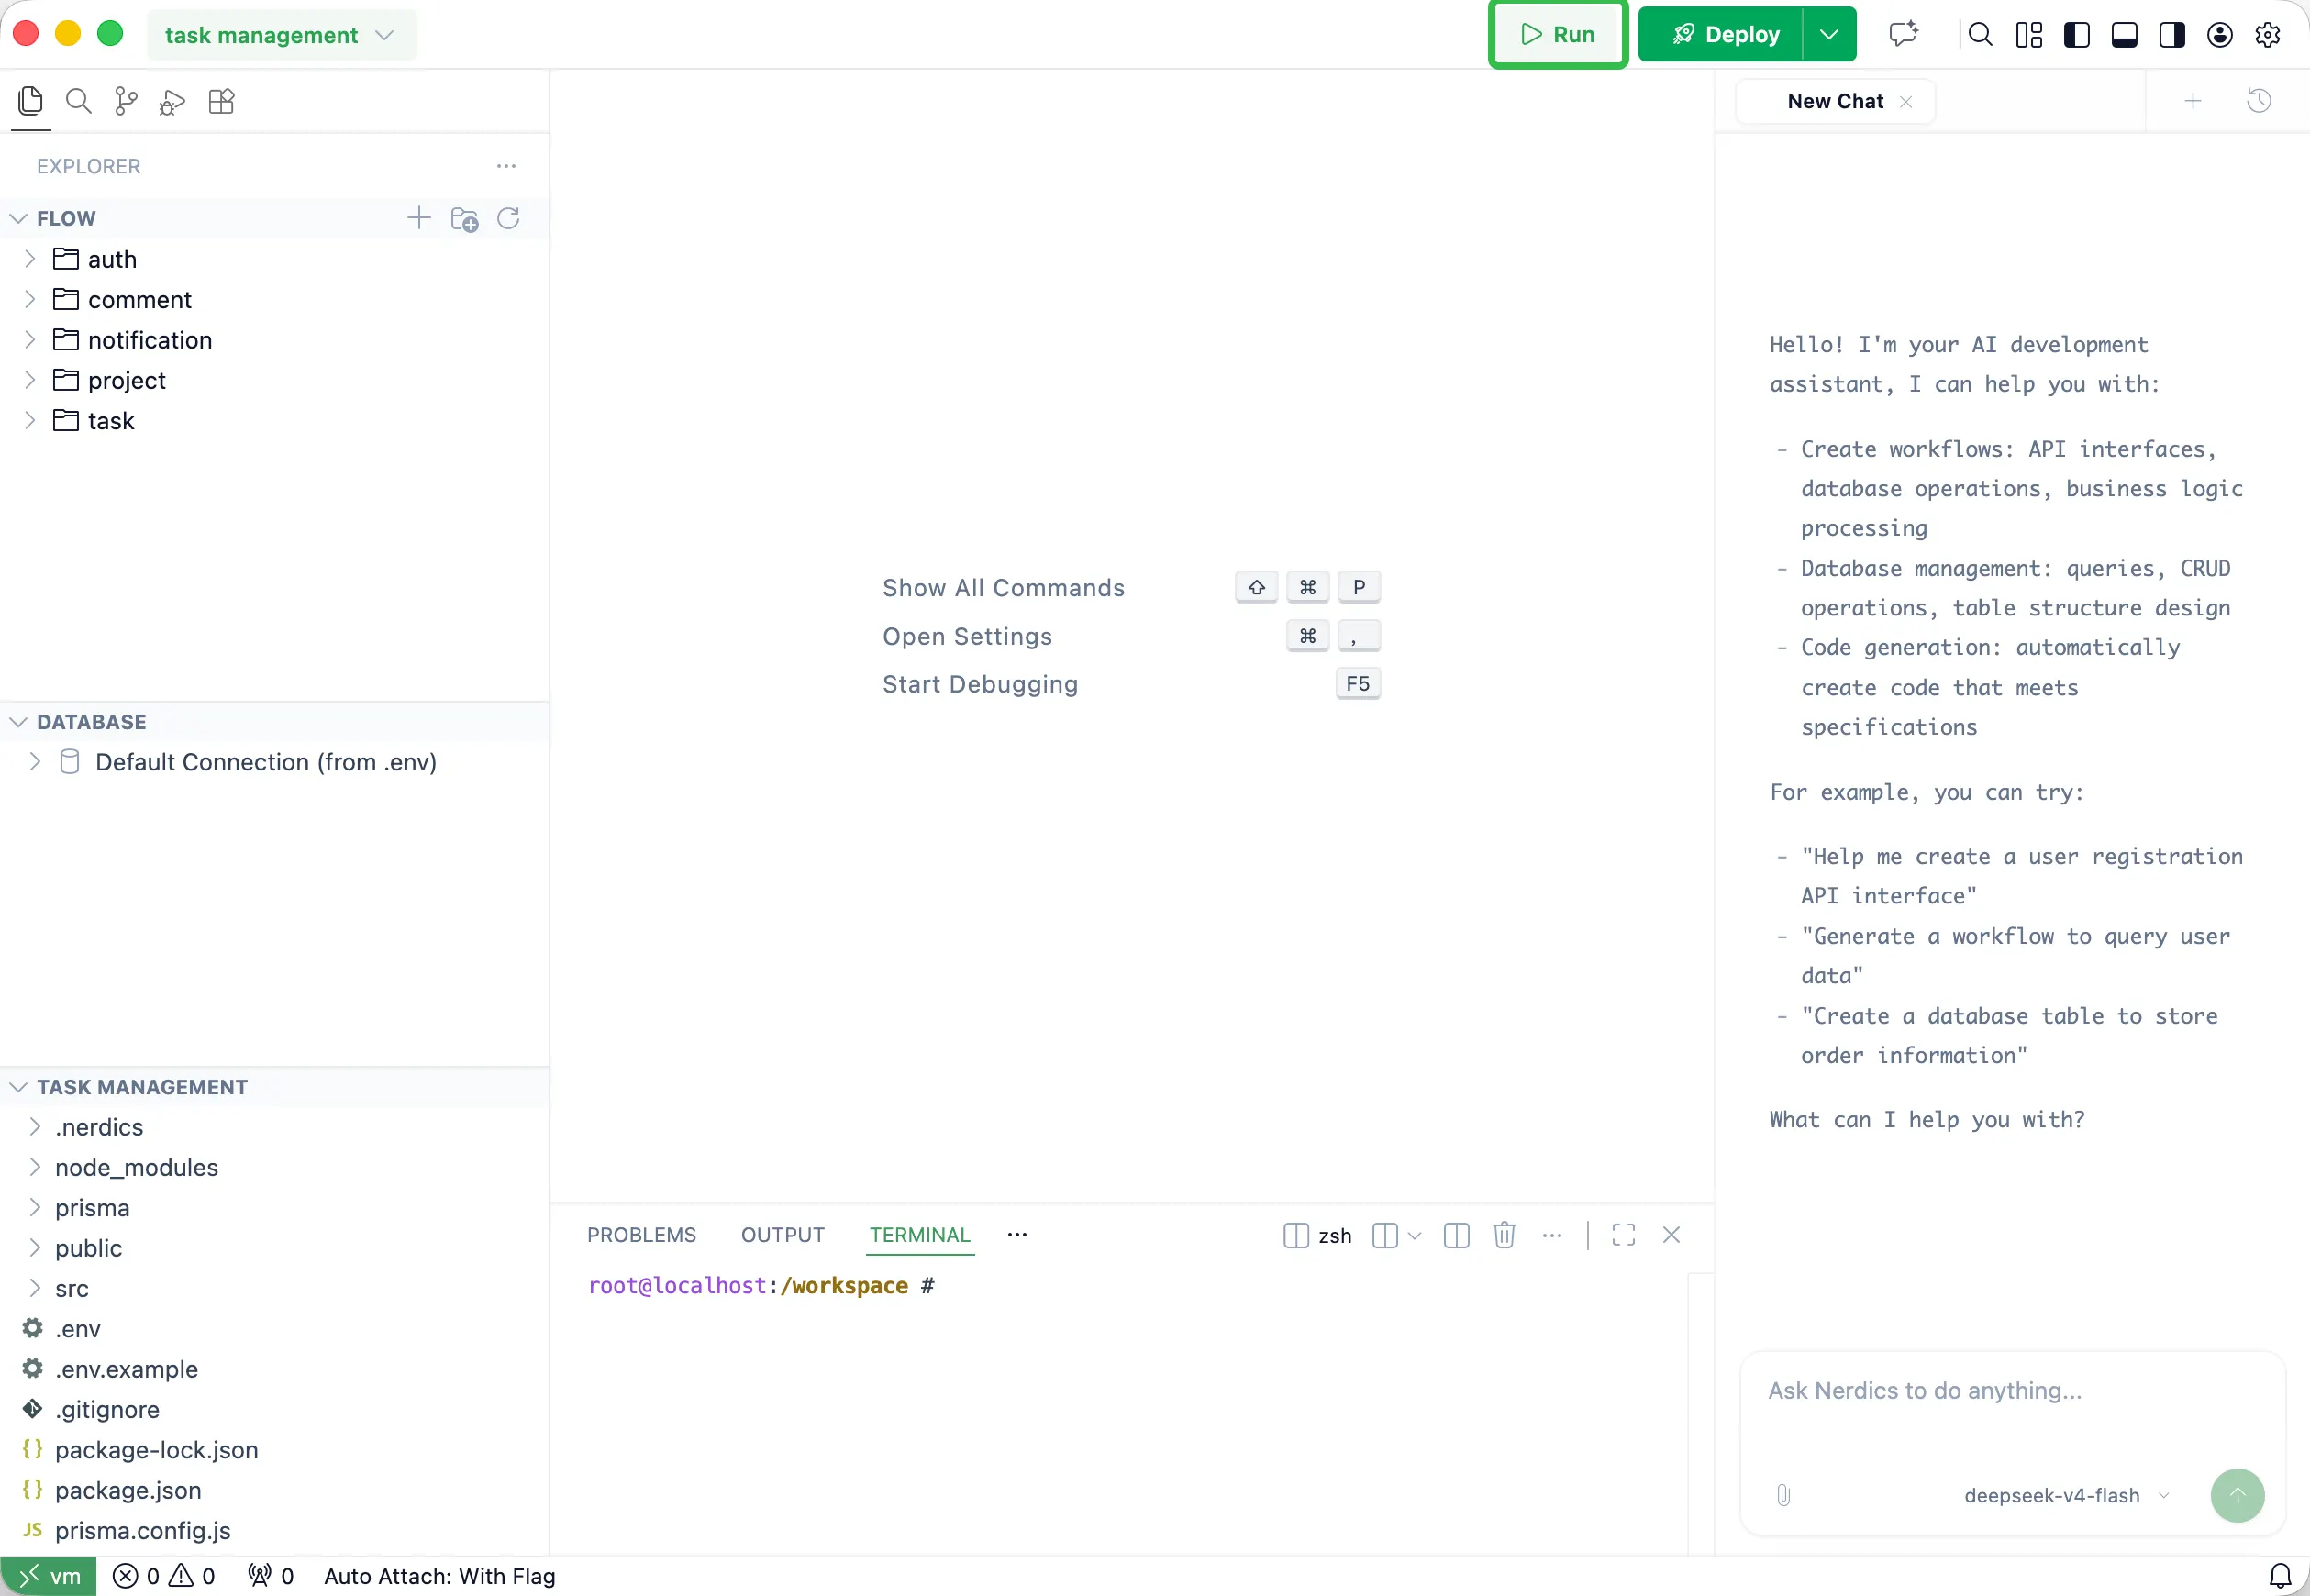Open the account profile icon
2310x1596 pixels.
(2220, 35)
